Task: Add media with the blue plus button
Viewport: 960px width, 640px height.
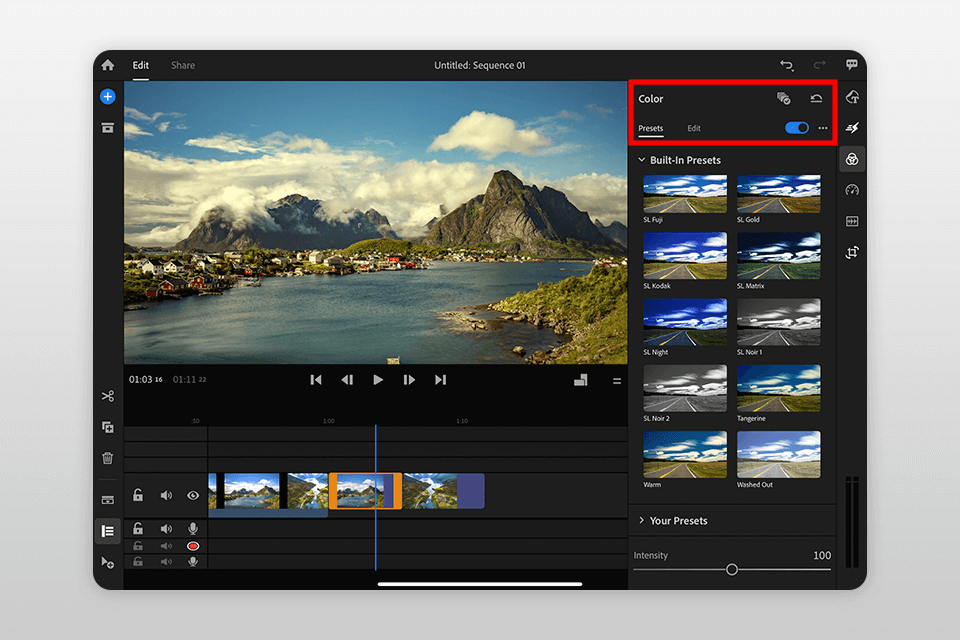Action: (108, 97)
